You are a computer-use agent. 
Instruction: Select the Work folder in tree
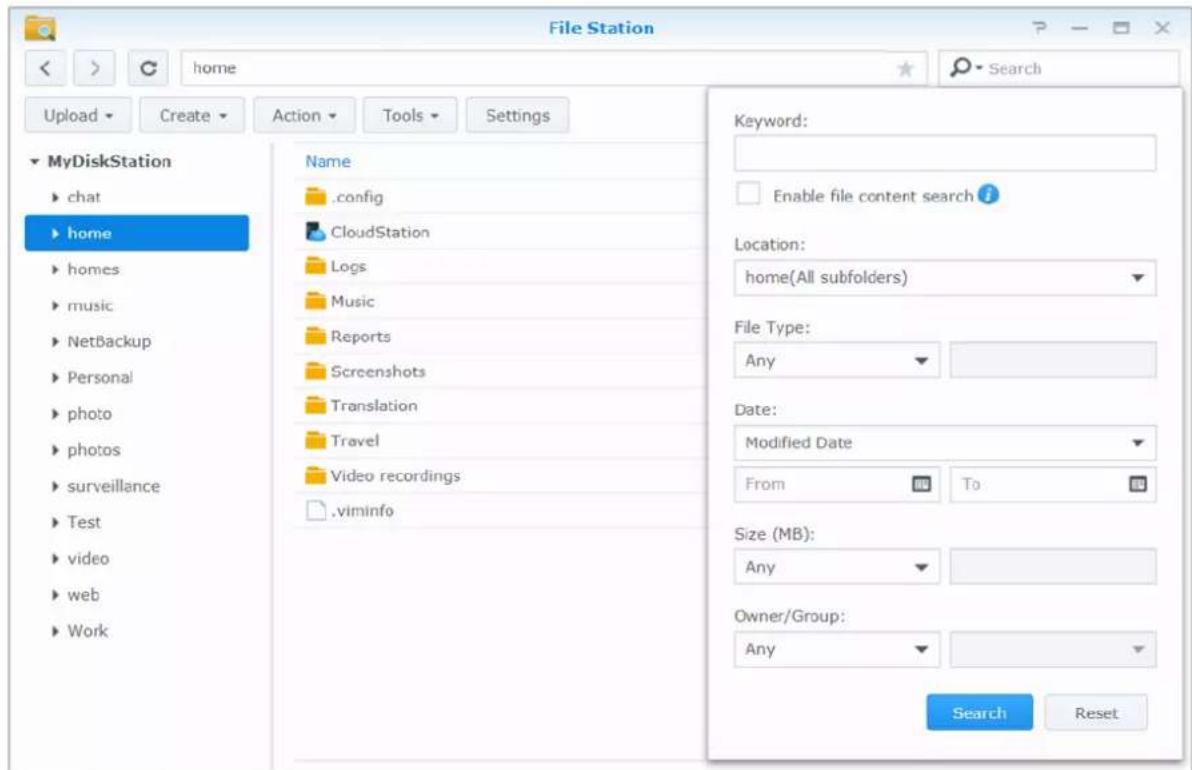pos(87,631)
